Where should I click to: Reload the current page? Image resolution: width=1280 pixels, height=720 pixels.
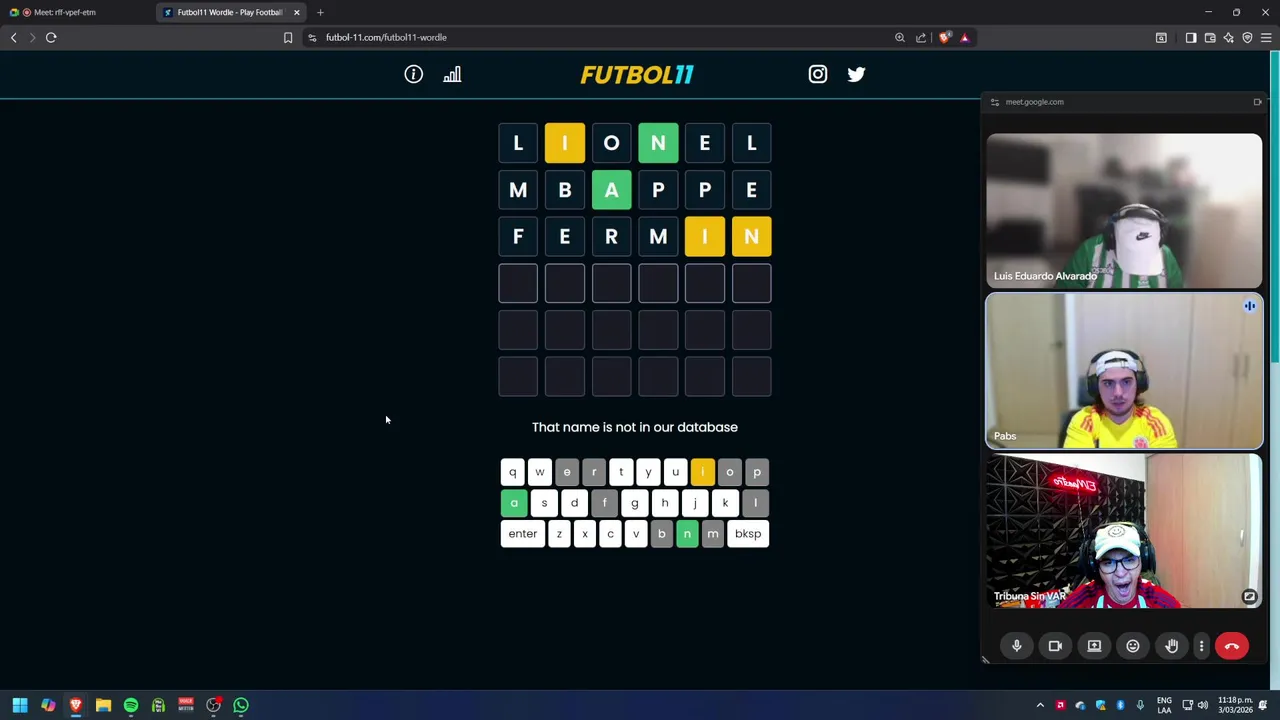(x=51, y=37)
